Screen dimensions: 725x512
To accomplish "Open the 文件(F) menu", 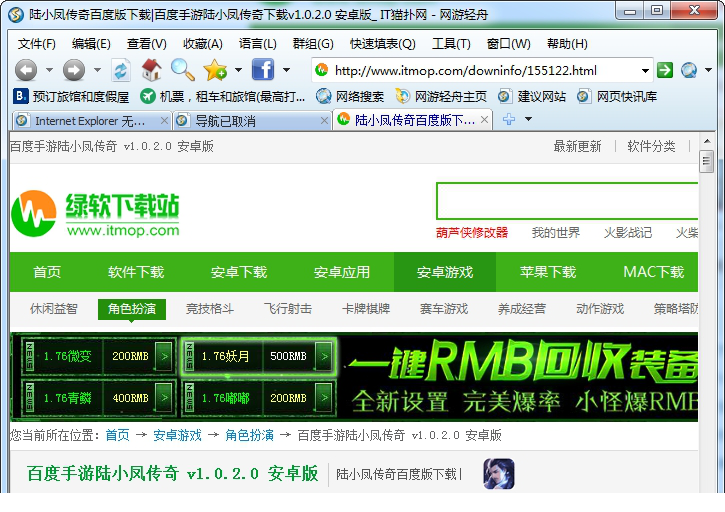I will click(37, 44).
